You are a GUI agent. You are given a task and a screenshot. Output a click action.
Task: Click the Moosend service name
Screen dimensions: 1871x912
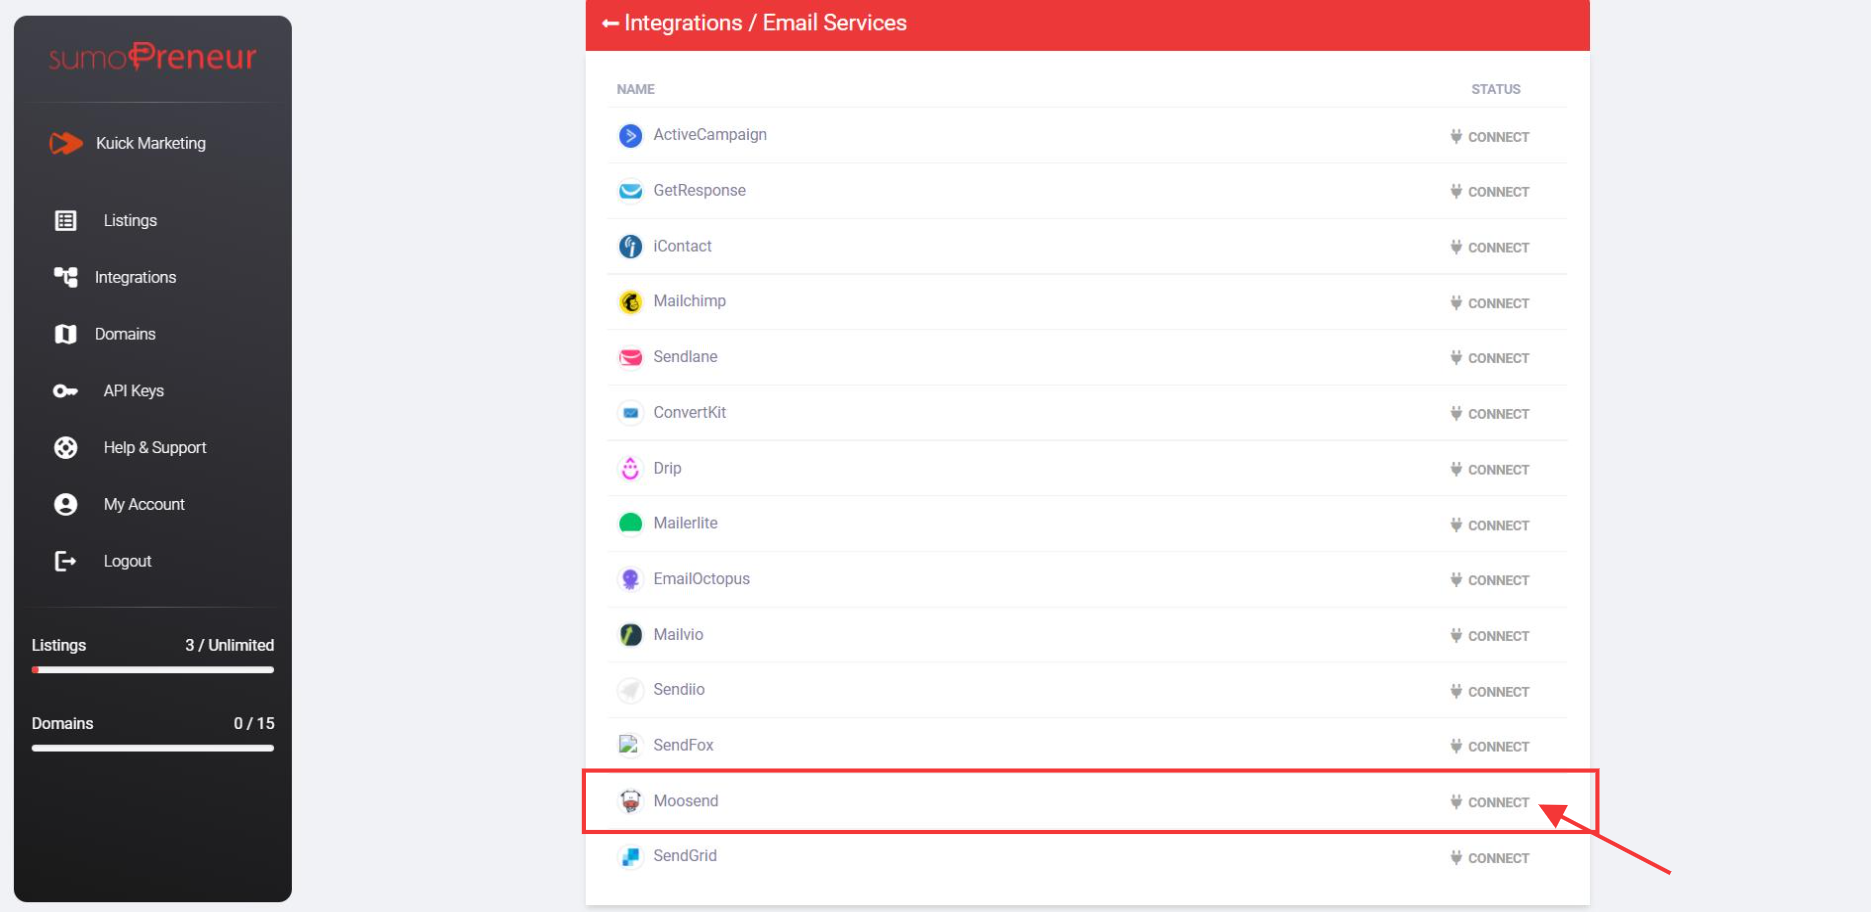point(686,801)
